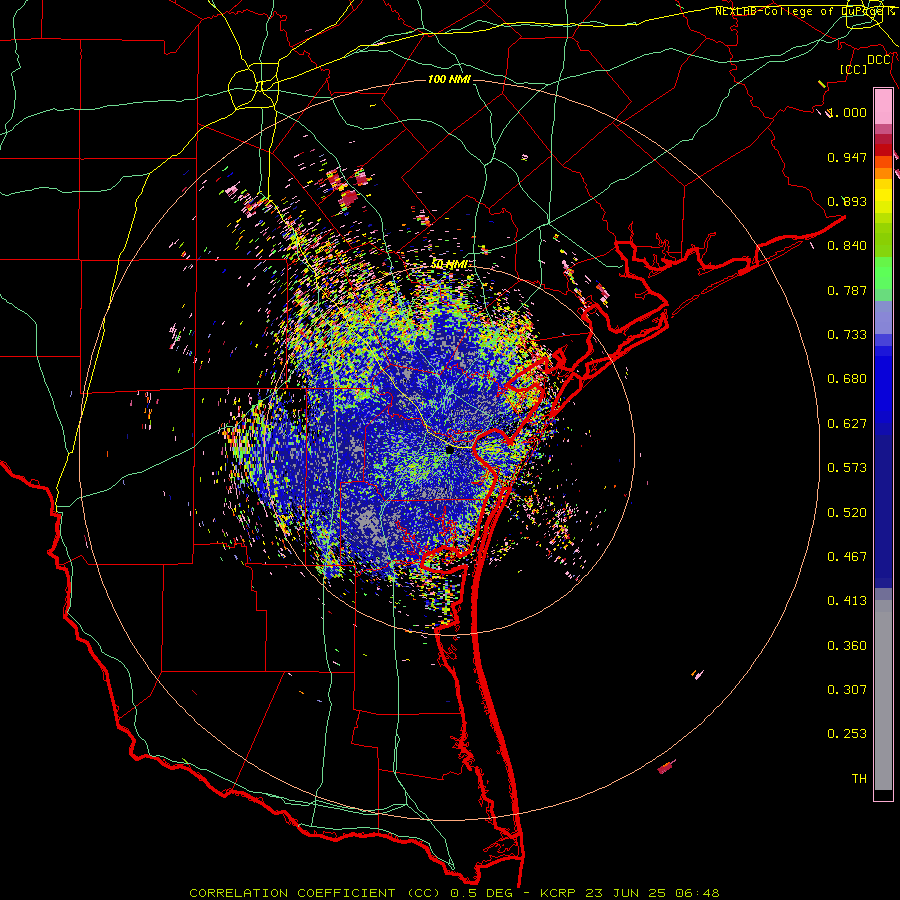Viewport: 900px width, 900px height.
Task: Click the 0.467 legend value
Action: 847,557
